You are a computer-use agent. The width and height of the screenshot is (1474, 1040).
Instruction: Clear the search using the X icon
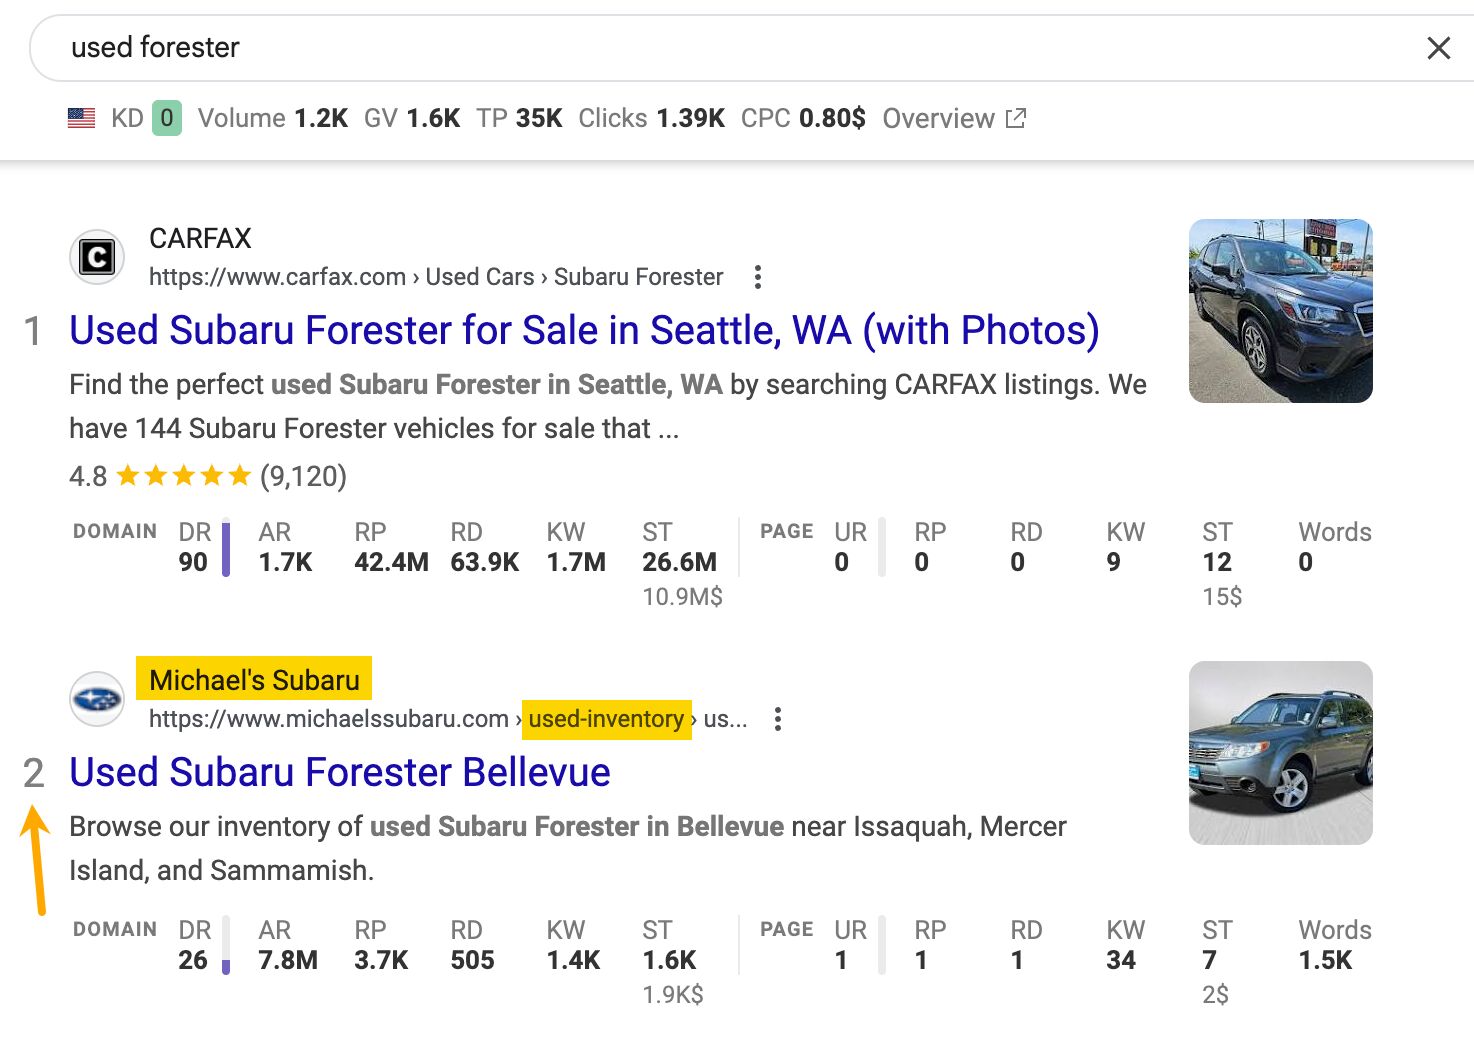[1438, 47]
